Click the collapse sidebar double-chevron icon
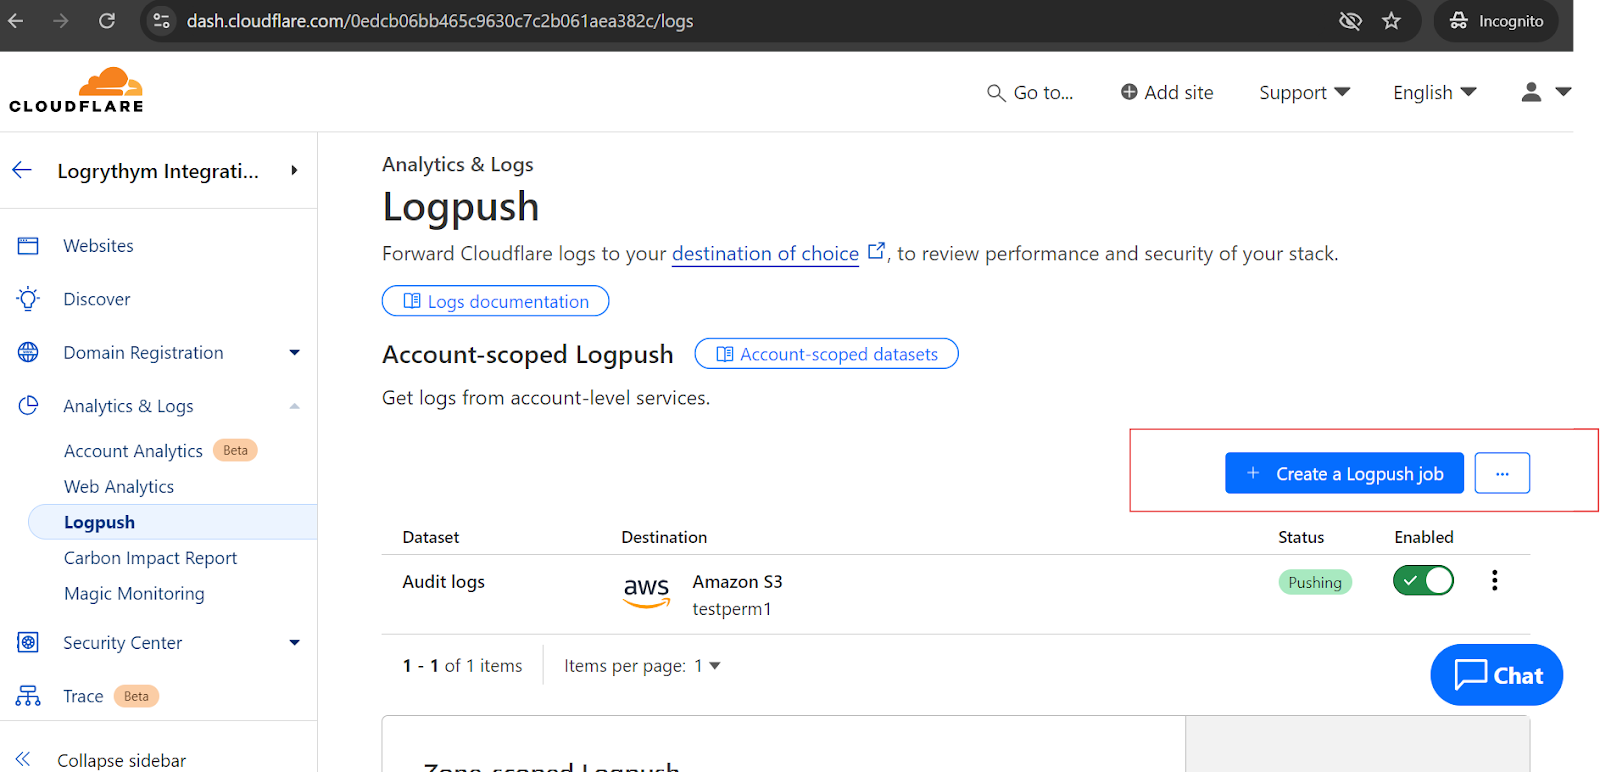Viewport: 1600px width, 772px height. tap(23, 759)
